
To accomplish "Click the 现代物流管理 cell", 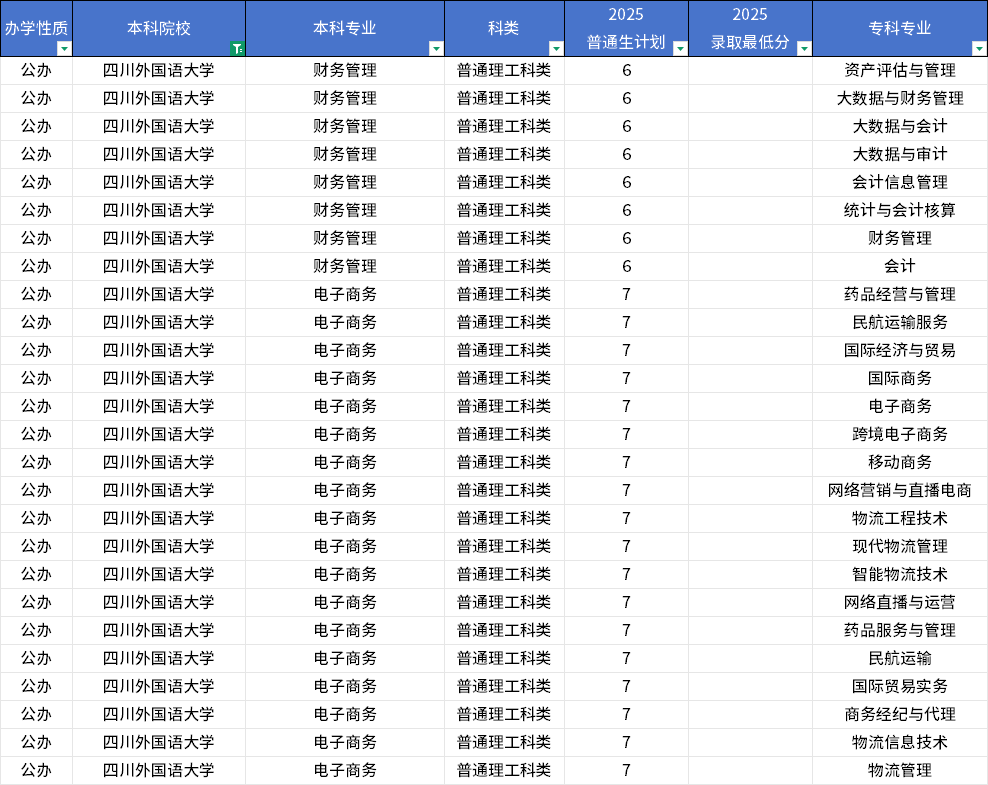I will pos(900,546).
